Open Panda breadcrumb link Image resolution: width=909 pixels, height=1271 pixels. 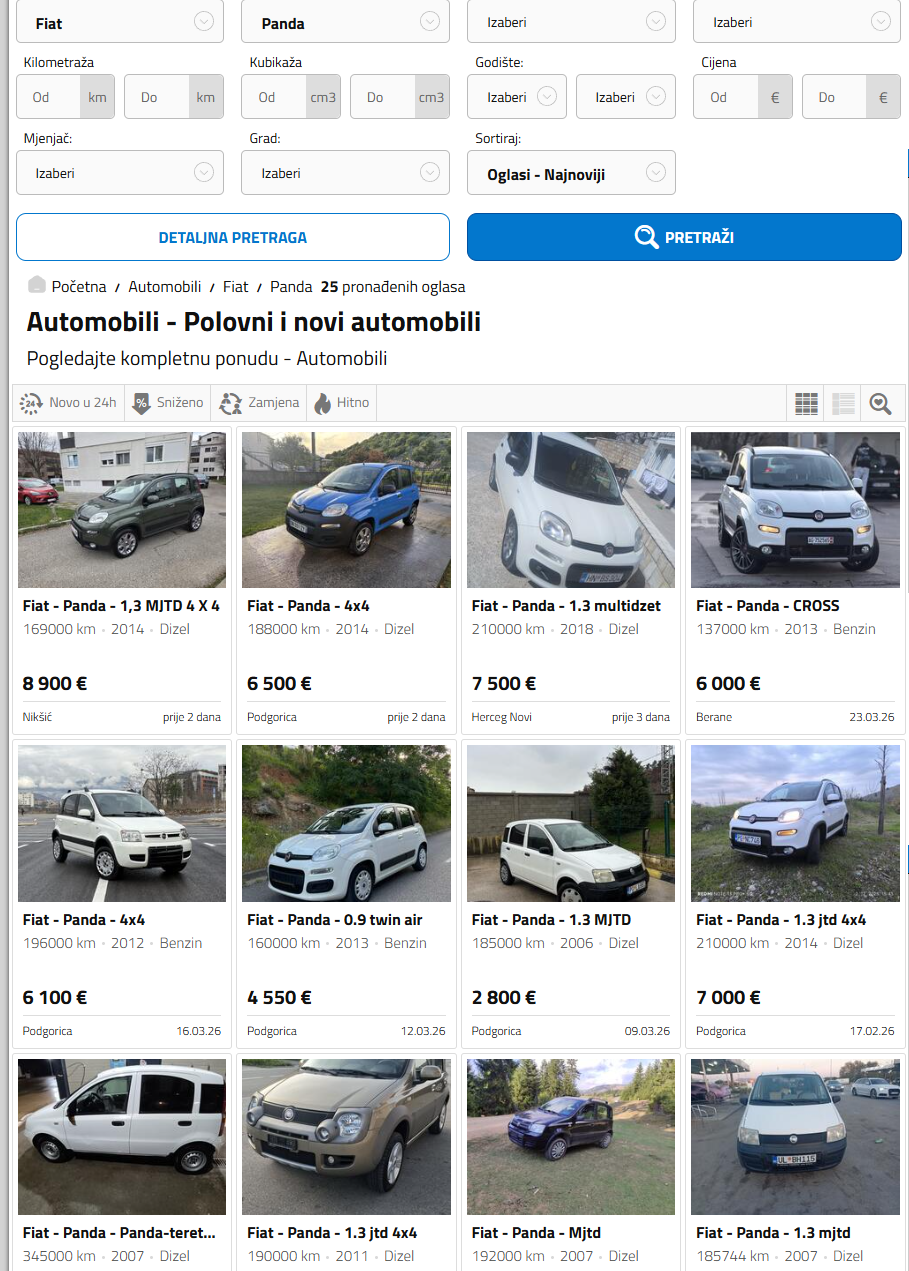(291, 286)
